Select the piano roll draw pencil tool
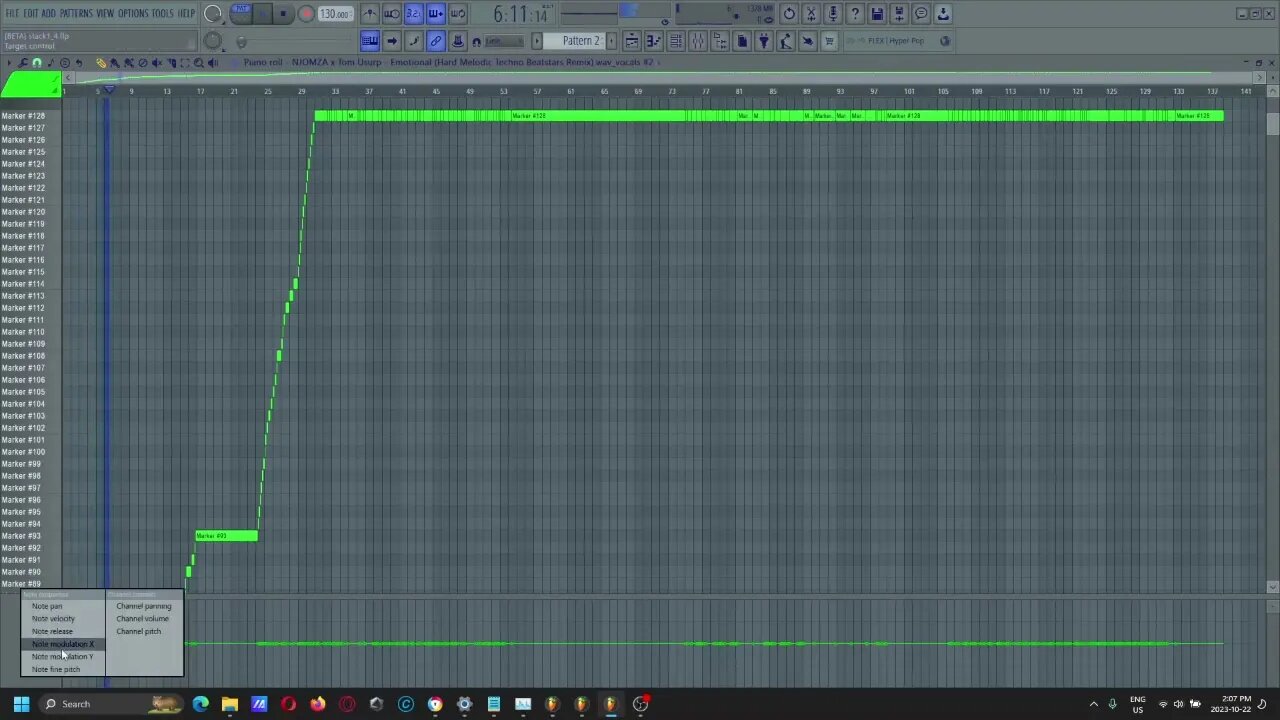1280x720 pixels. 101,63
